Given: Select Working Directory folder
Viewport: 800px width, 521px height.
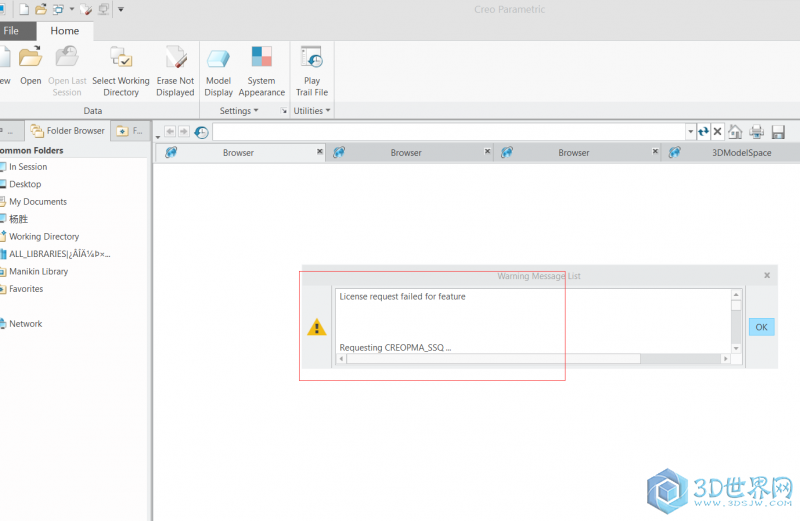Looking at the screenshot, I should click(44, 237).
